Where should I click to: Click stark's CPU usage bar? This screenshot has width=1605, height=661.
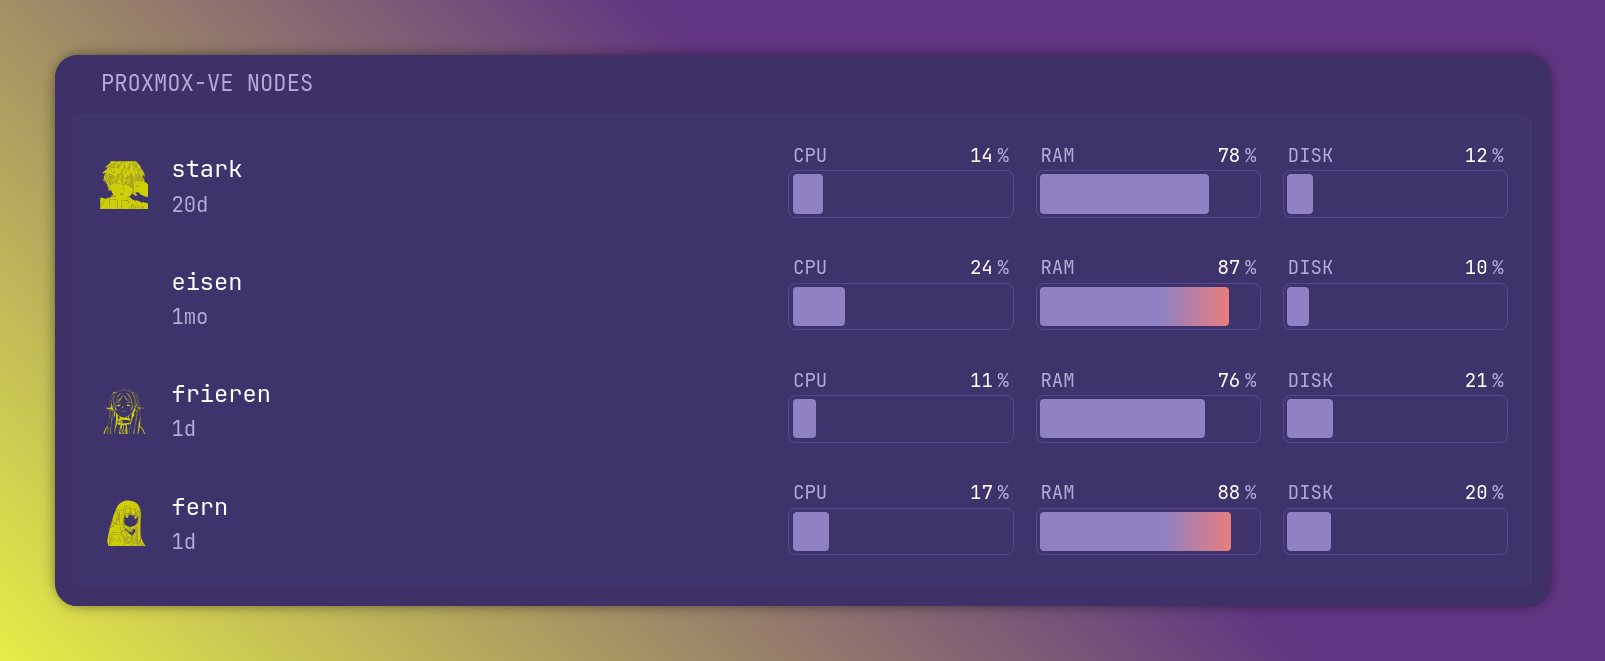pos(901,194)
